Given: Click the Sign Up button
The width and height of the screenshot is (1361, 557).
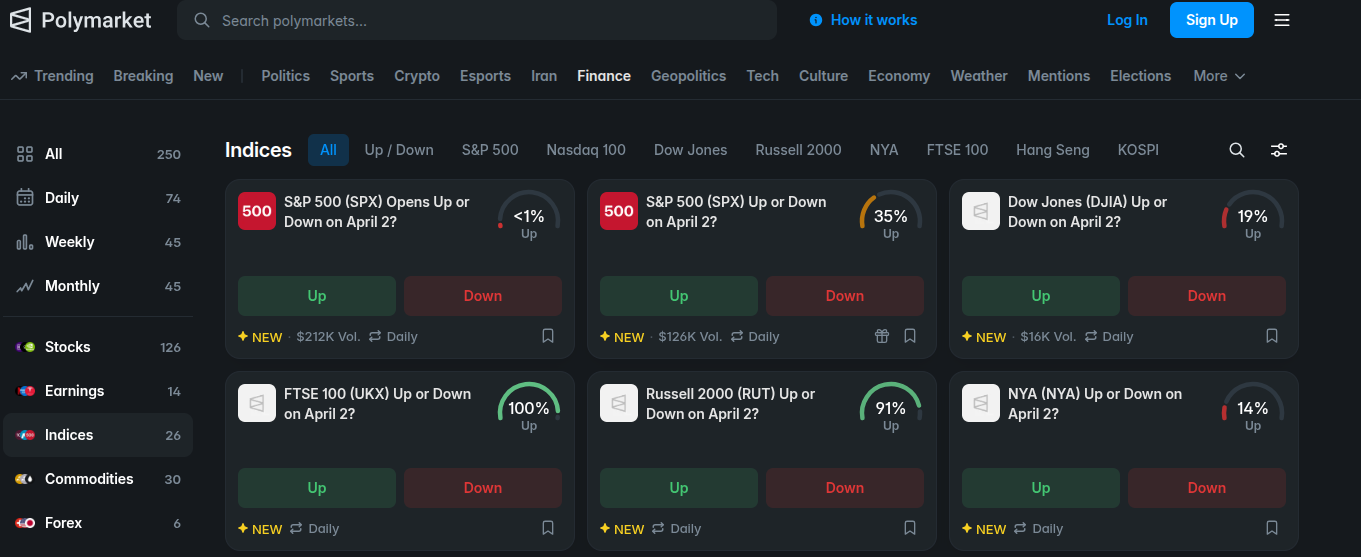Looking at the screenshot, I should point(1211,20).
